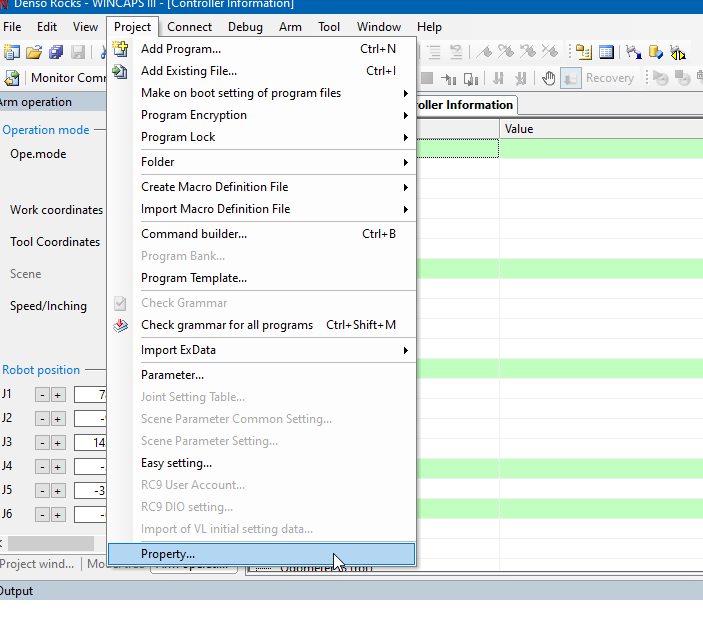Open the Parameter... dialog entry
Image resolution: width=703 pixels, height=622 pixels.
pos(262,375)
